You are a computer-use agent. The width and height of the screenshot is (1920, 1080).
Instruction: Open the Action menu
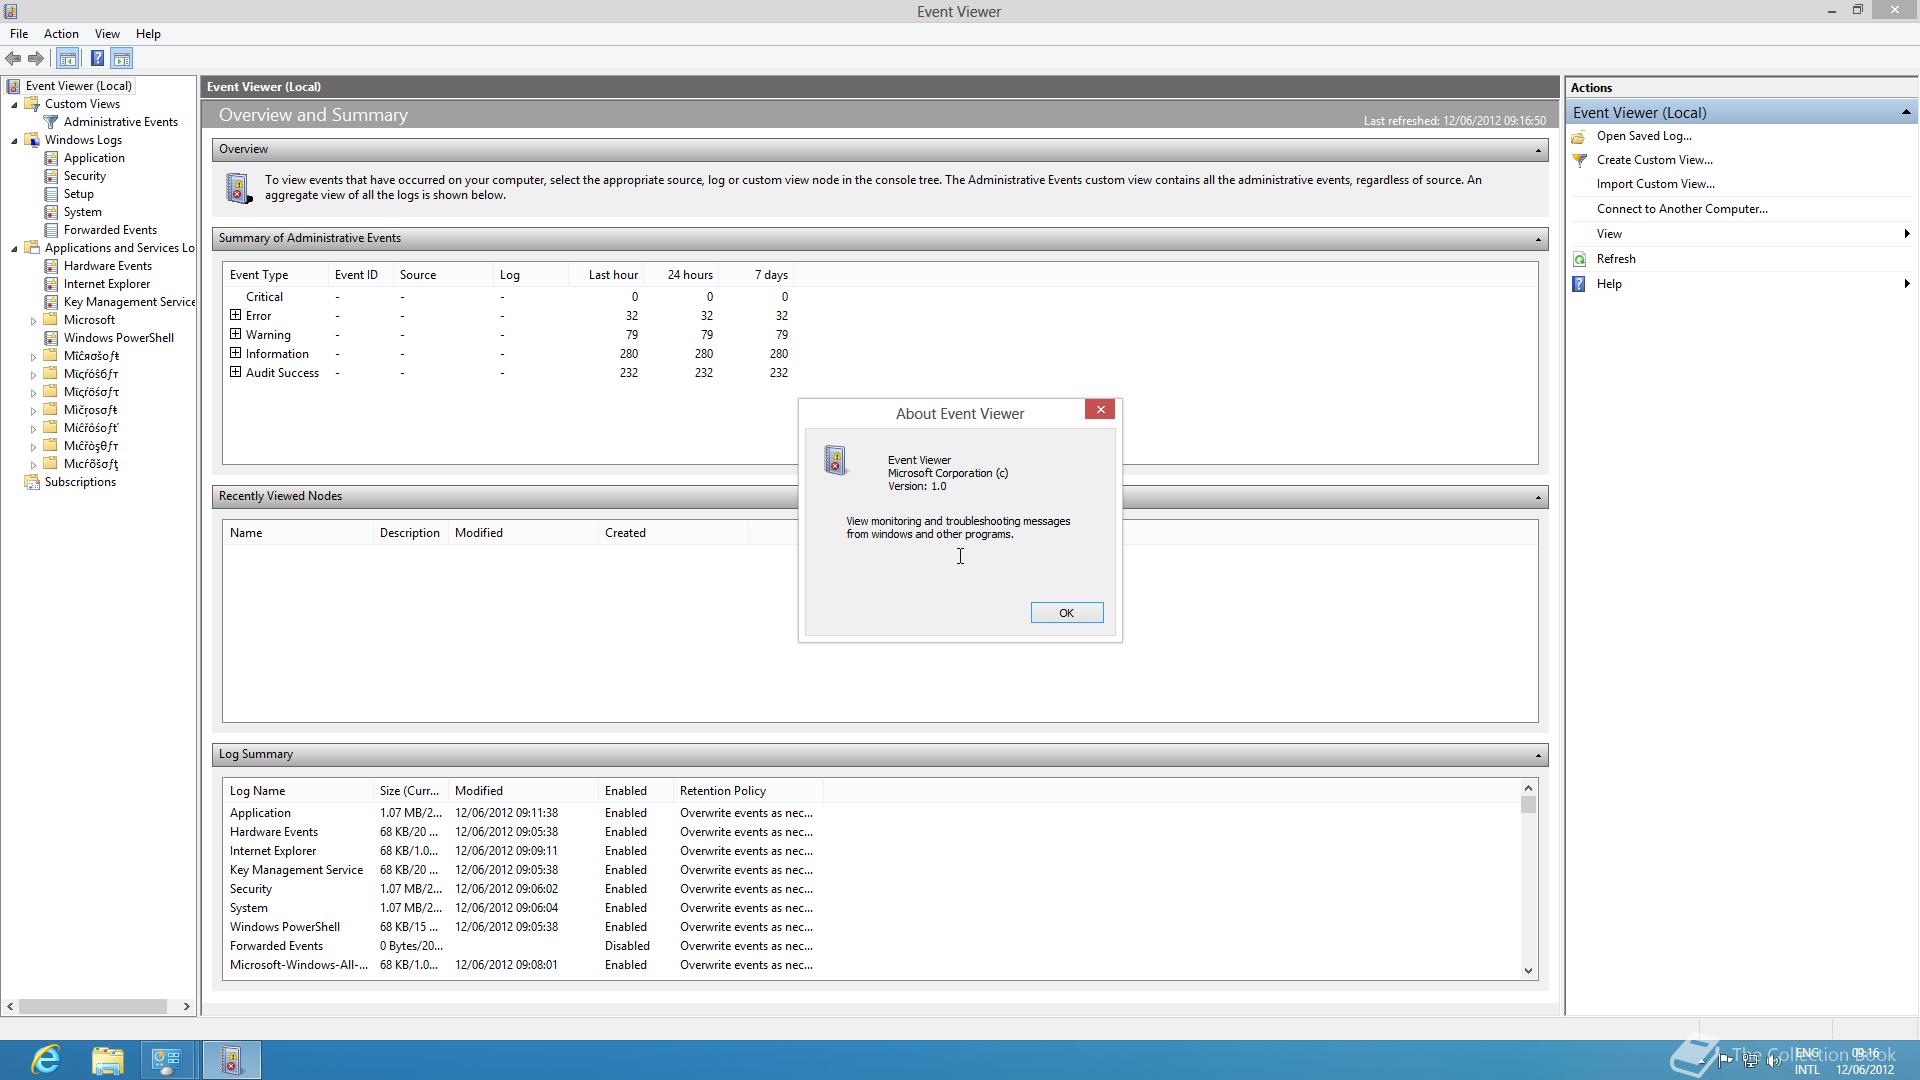[61, 34]
